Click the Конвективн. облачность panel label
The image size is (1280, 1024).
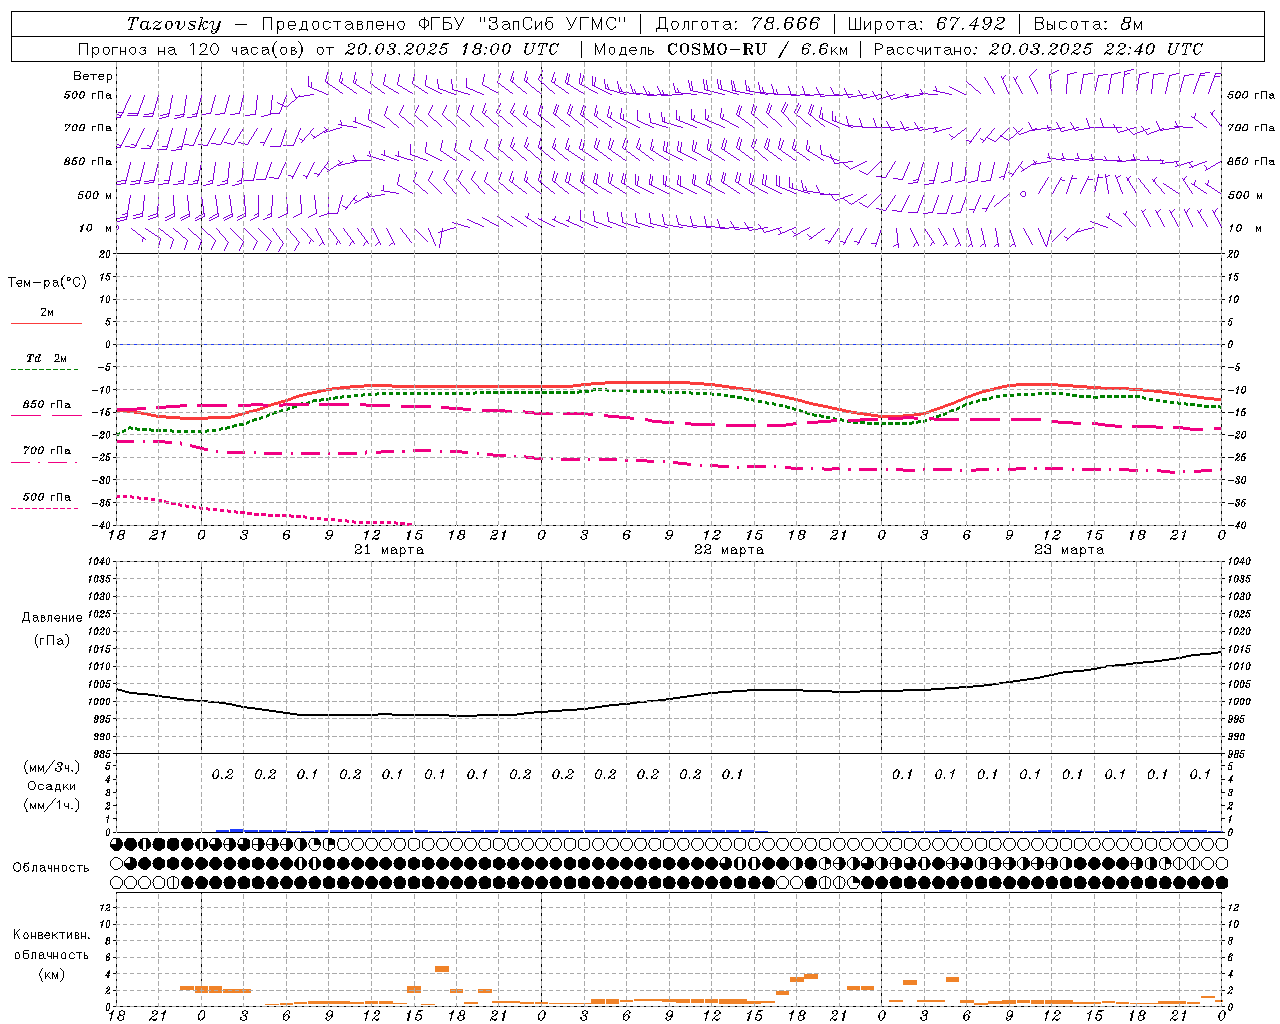(x=51, y=945)
